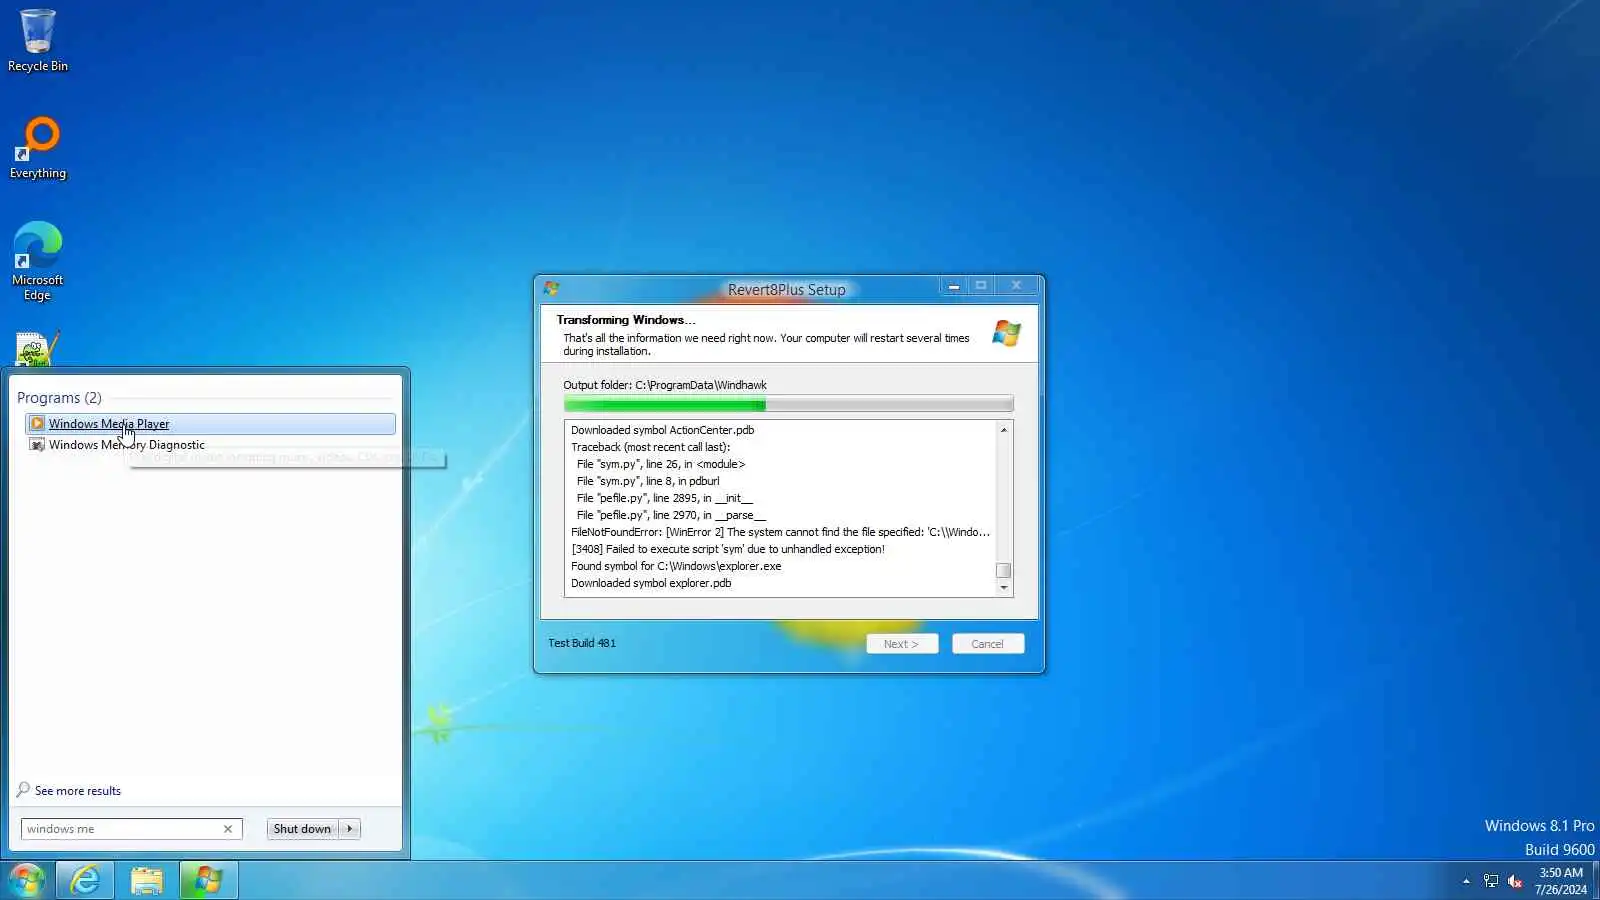Image resolution: width=1600 pixels, height=900 pixels.
Task: Click Next in Revert8Plus Setup
Action: tap(902, 644)
